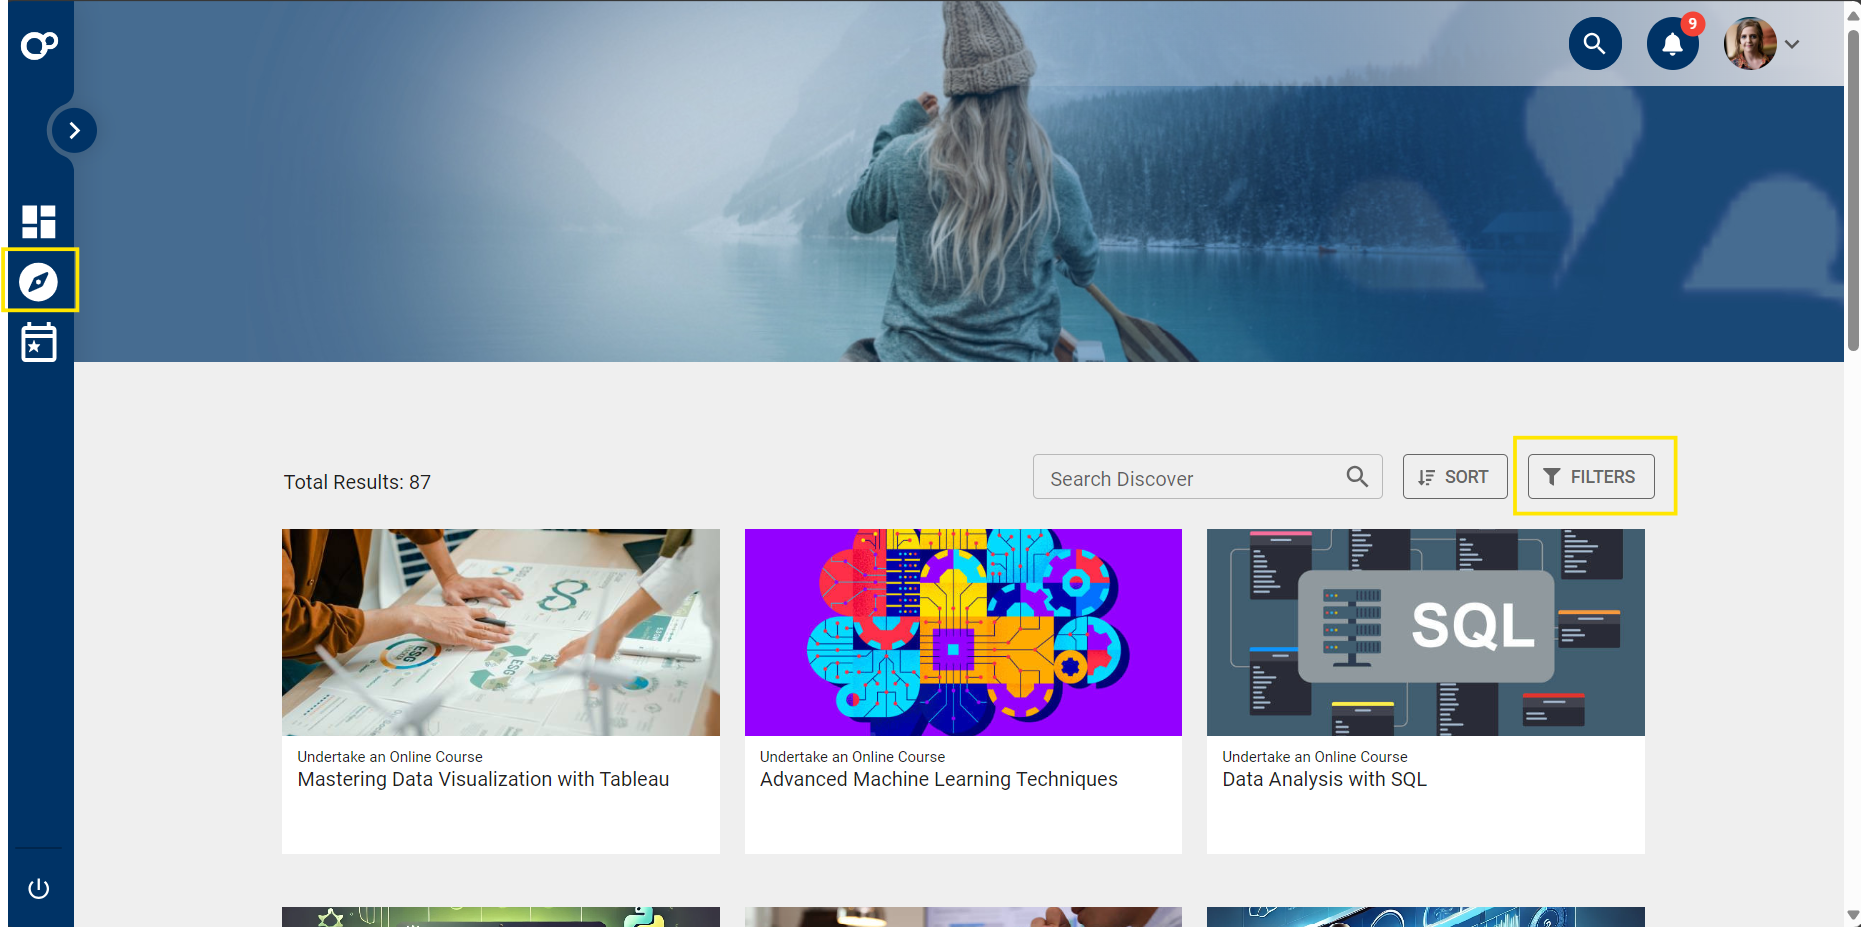Open the calendar events icon in sidebar
This screenshot has width=1861, height=927.
[39, 342]
